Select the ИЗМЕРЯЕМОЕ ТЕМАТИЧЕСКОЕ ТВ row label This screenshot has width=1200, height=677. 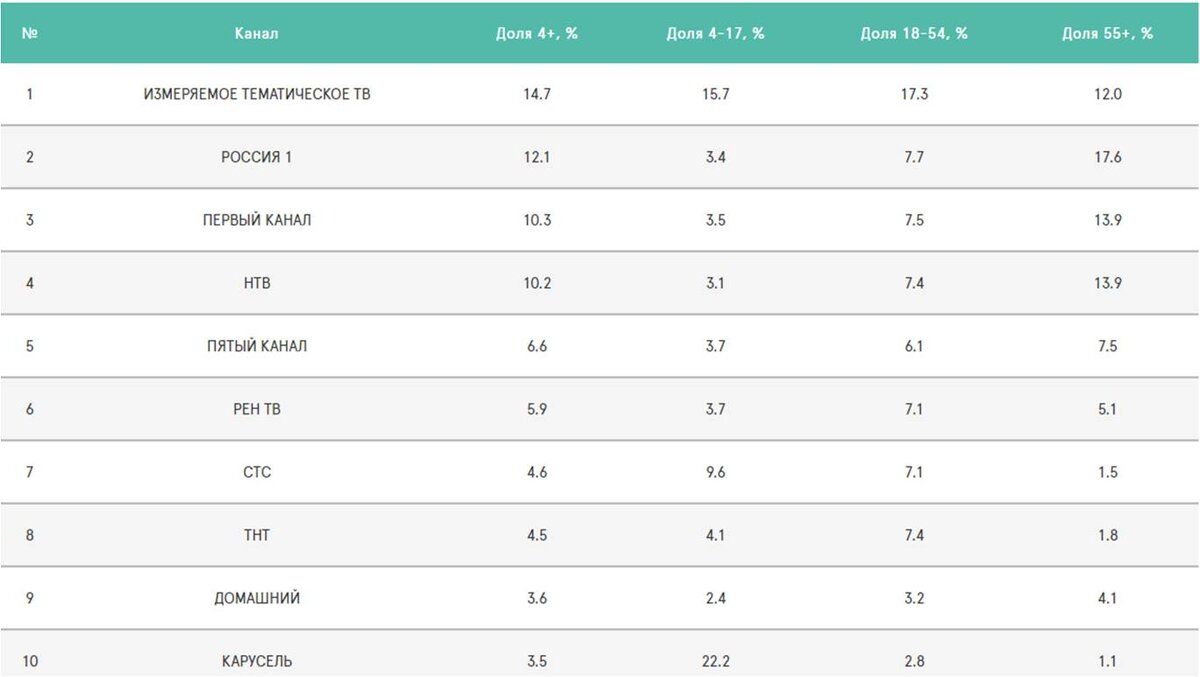(x=257, y=94)
